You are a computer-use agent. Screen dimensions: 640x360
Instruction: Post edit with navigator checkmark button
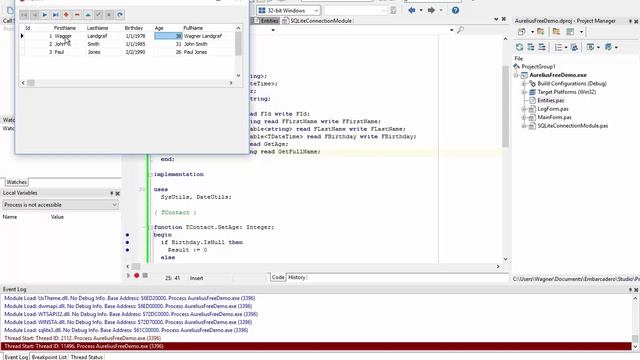[x=98, y=15]
